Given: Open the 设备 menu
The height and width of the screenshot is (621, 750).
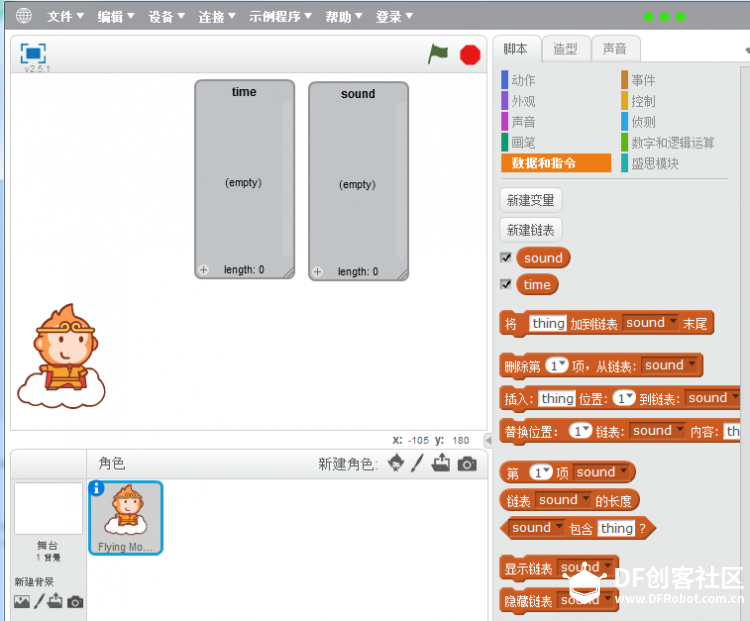Looking at the screenshot, I should [x=166, y=17].
